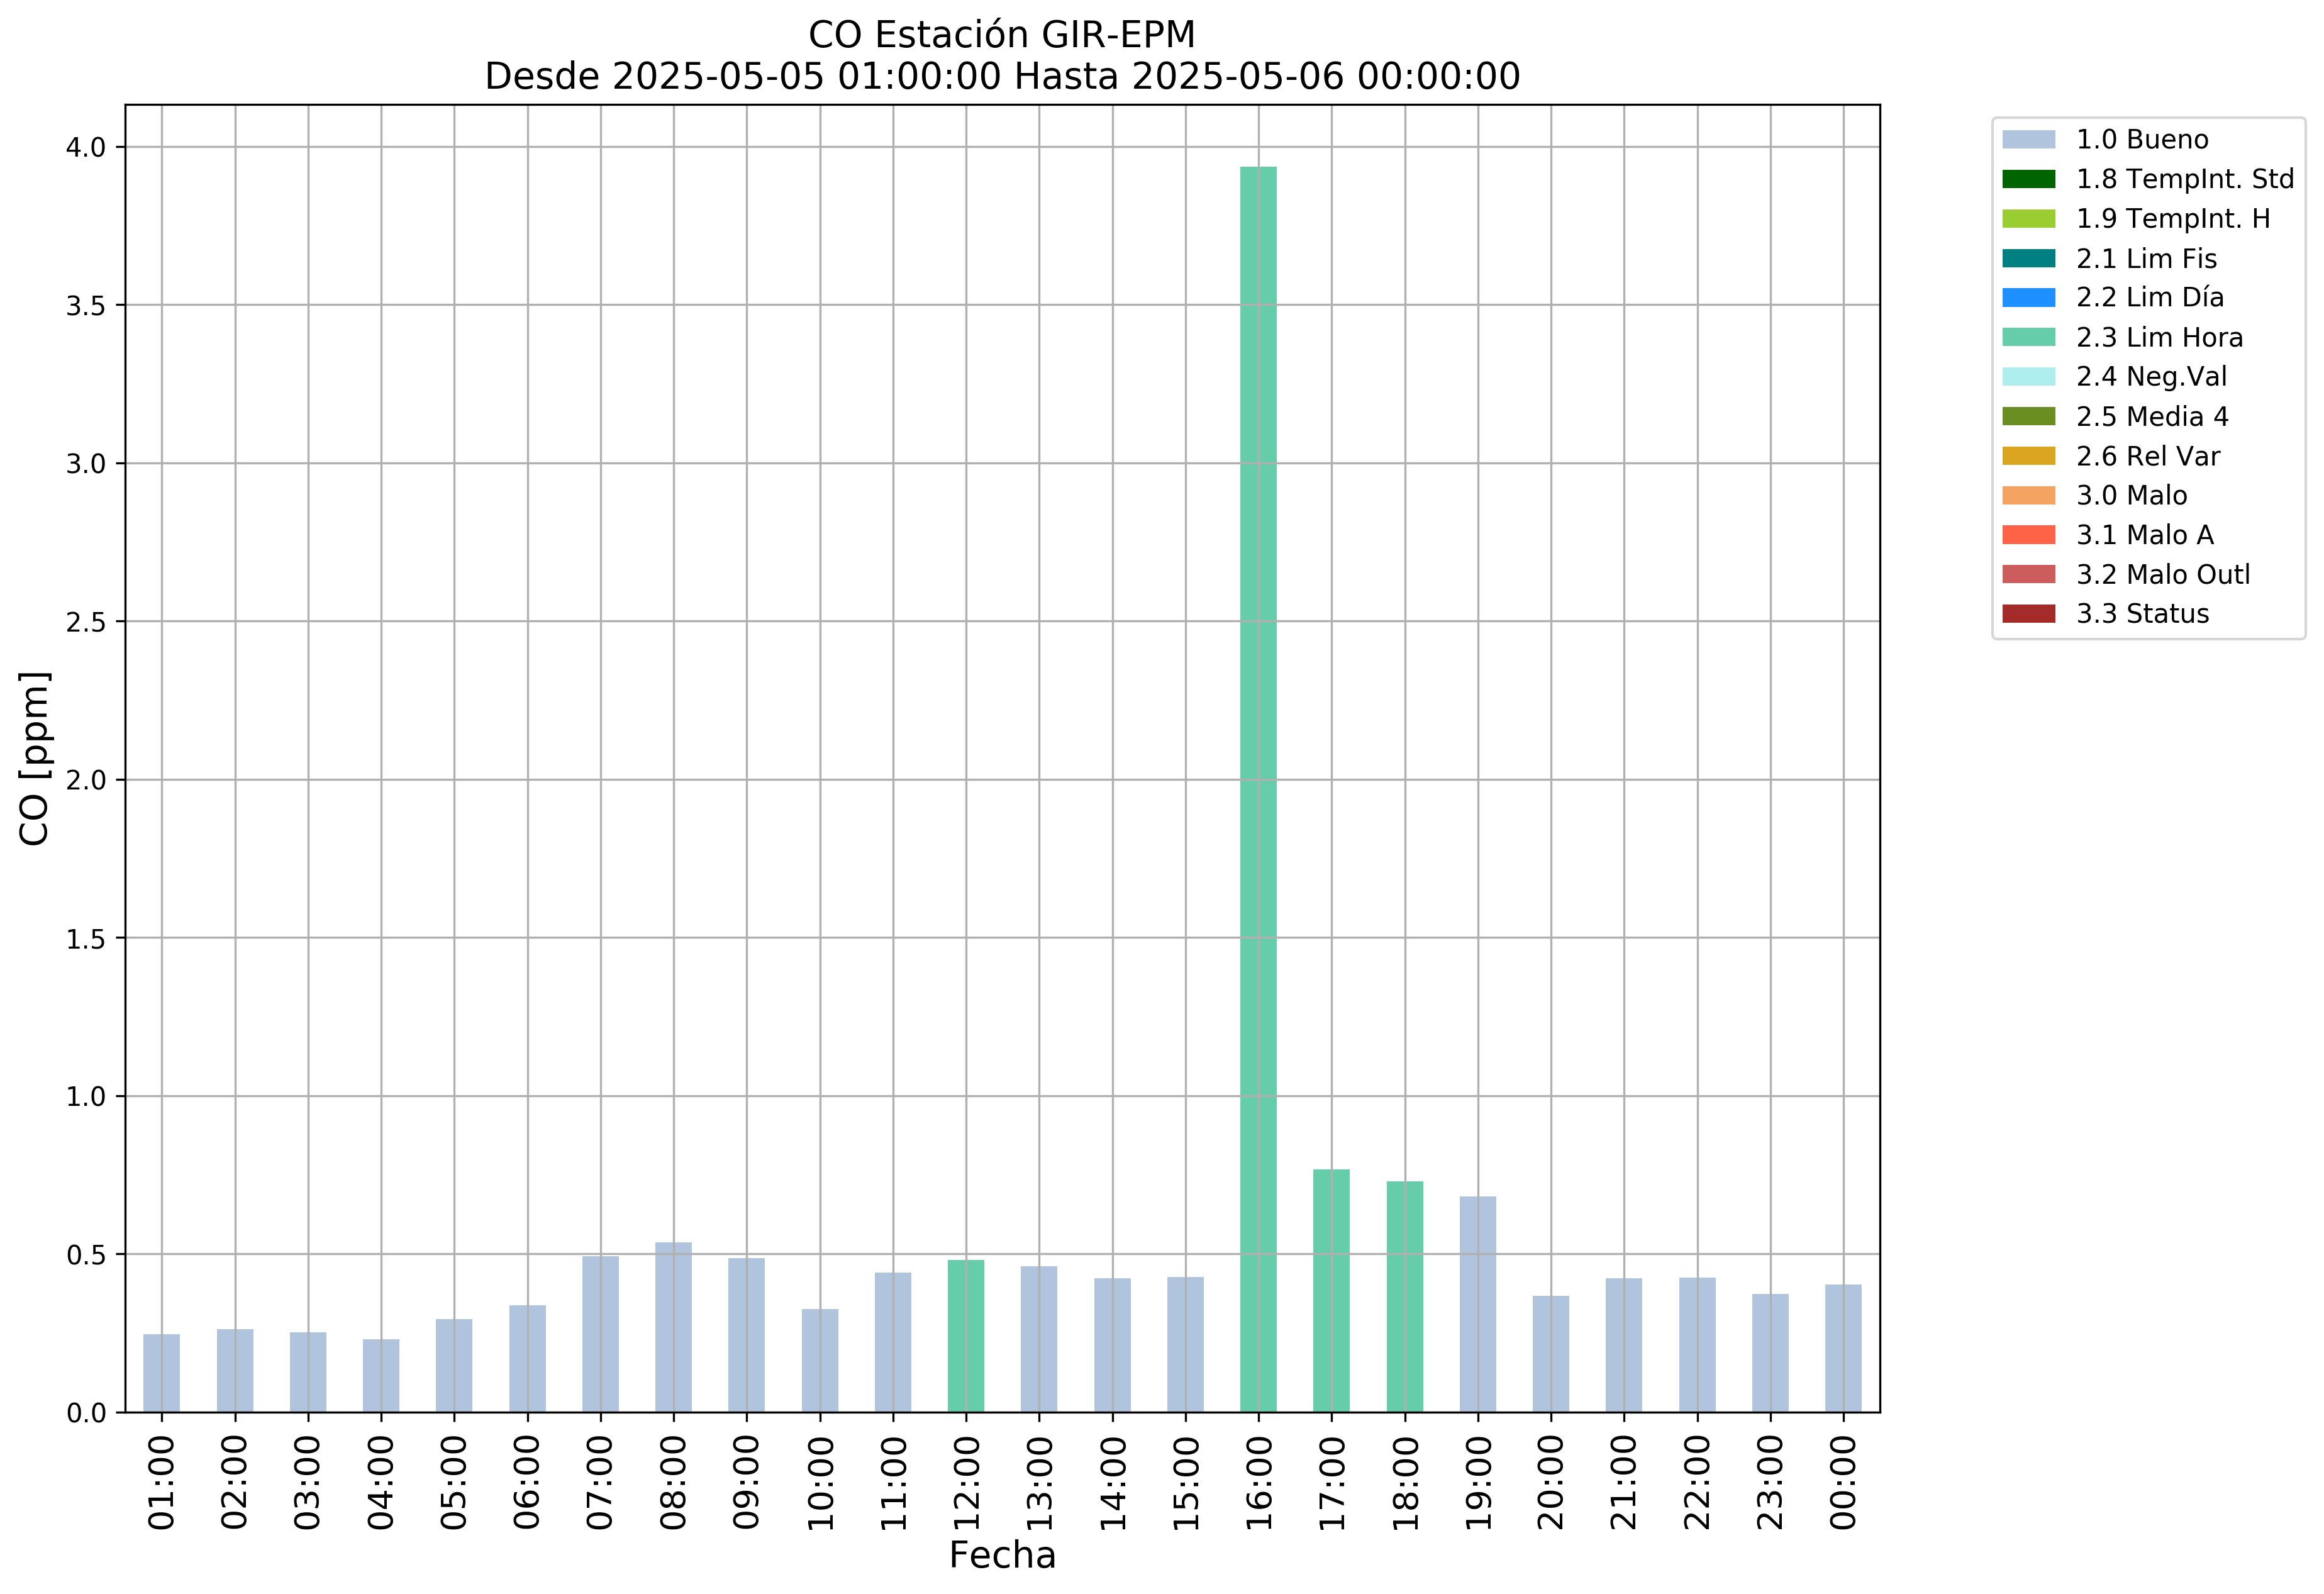Click the 2.3 Lim Hora legend swatch
The image size is (2324, 1594).
pos(2029,337)
